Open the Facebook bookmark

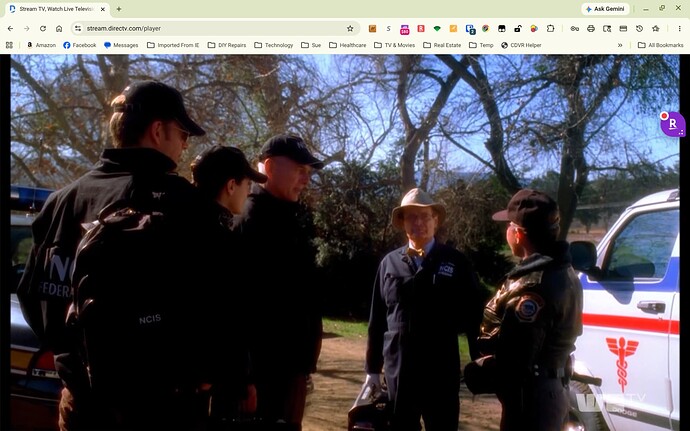pyautogui.click(x=80, y=45)
